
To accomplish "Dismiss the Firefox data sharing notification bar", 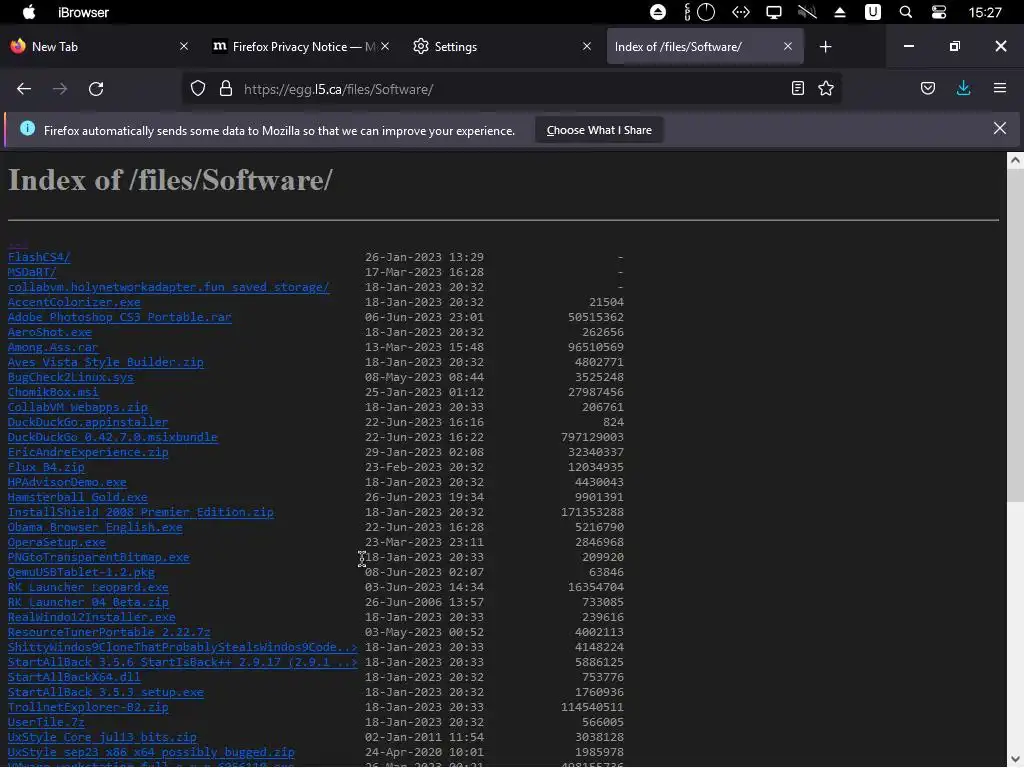I will 1000,128.
